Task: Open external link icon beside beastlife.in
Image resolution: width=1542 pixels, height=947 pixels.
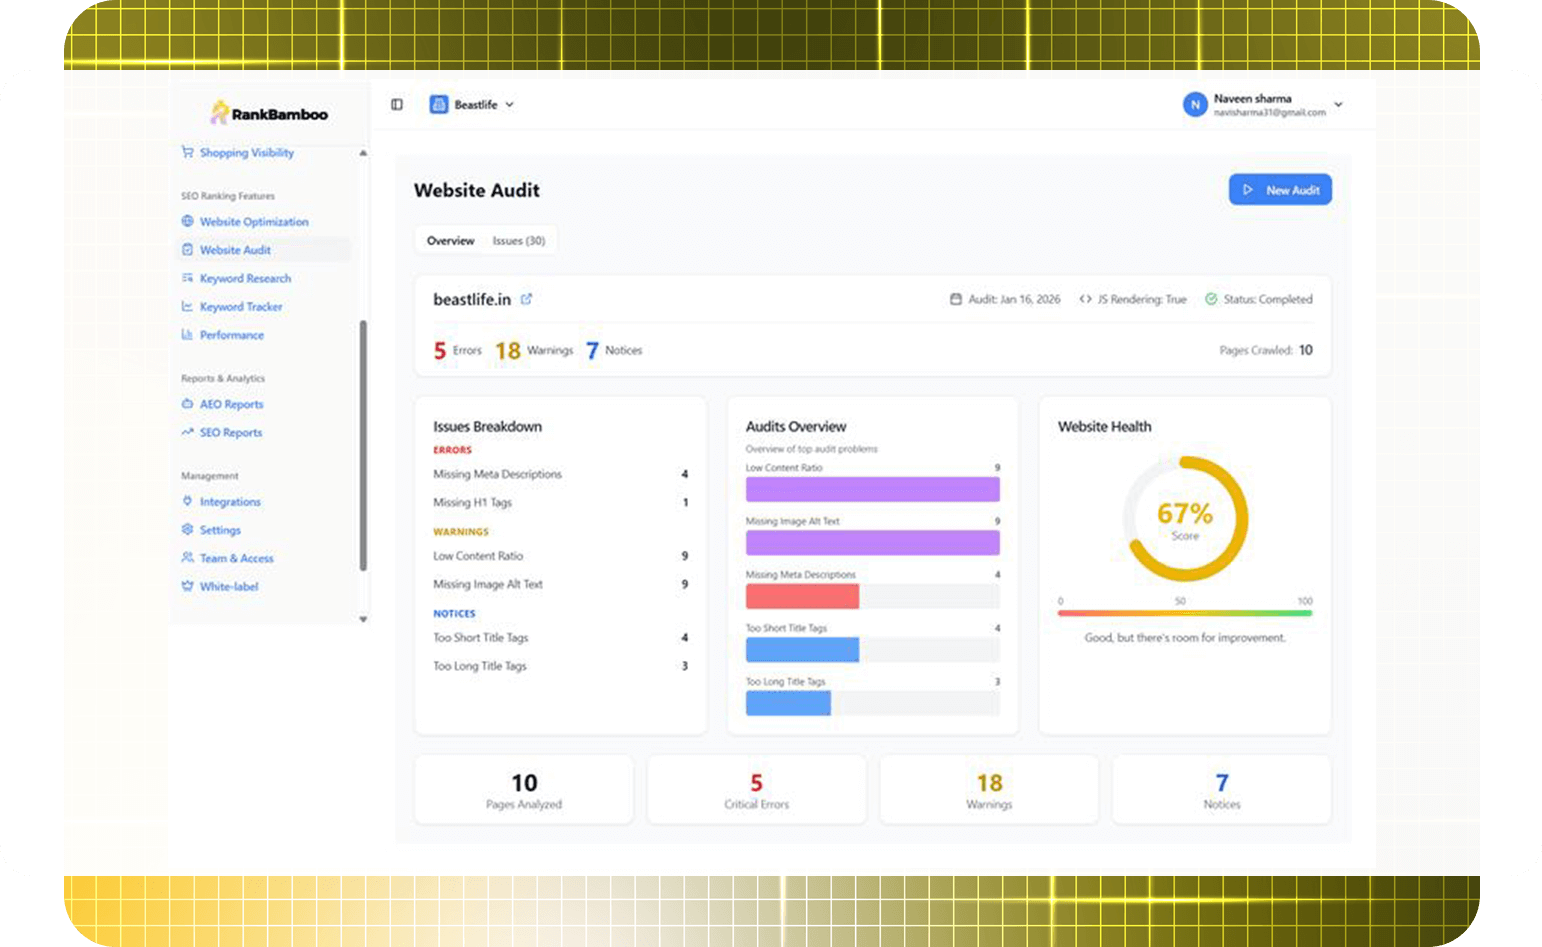Action: tap(526, 299)
